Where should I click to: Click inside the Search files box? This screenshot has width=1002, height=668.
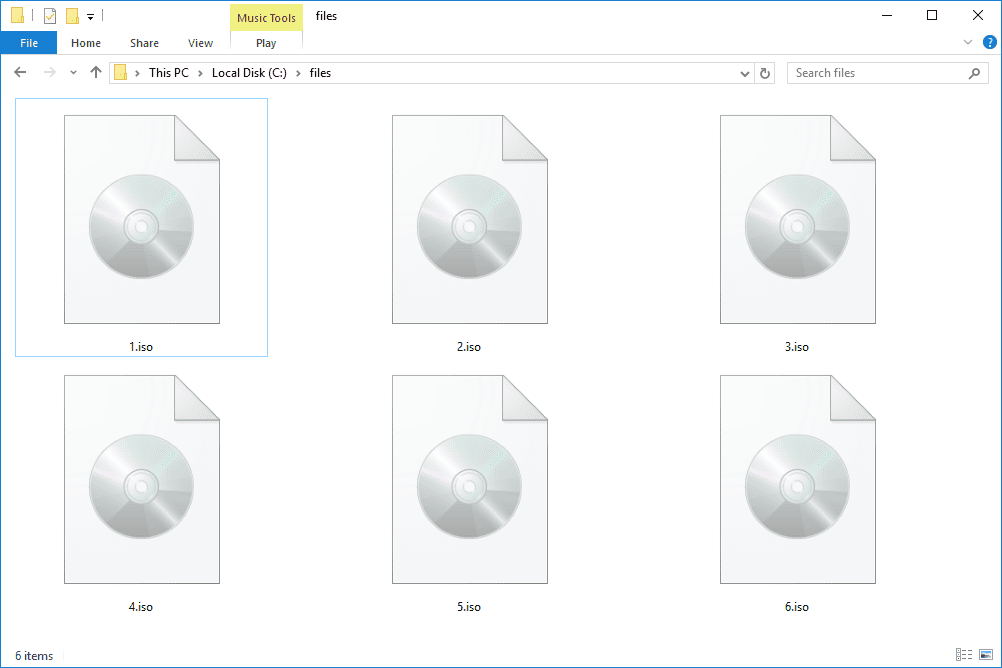(870, 72)
